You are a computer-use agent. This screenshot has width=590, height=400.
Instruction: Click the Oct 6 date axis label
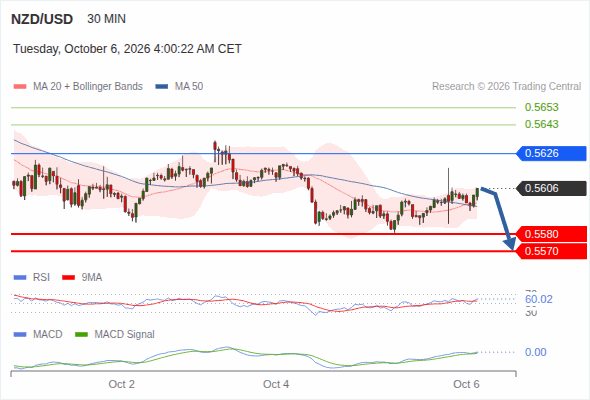click(466, 384)
